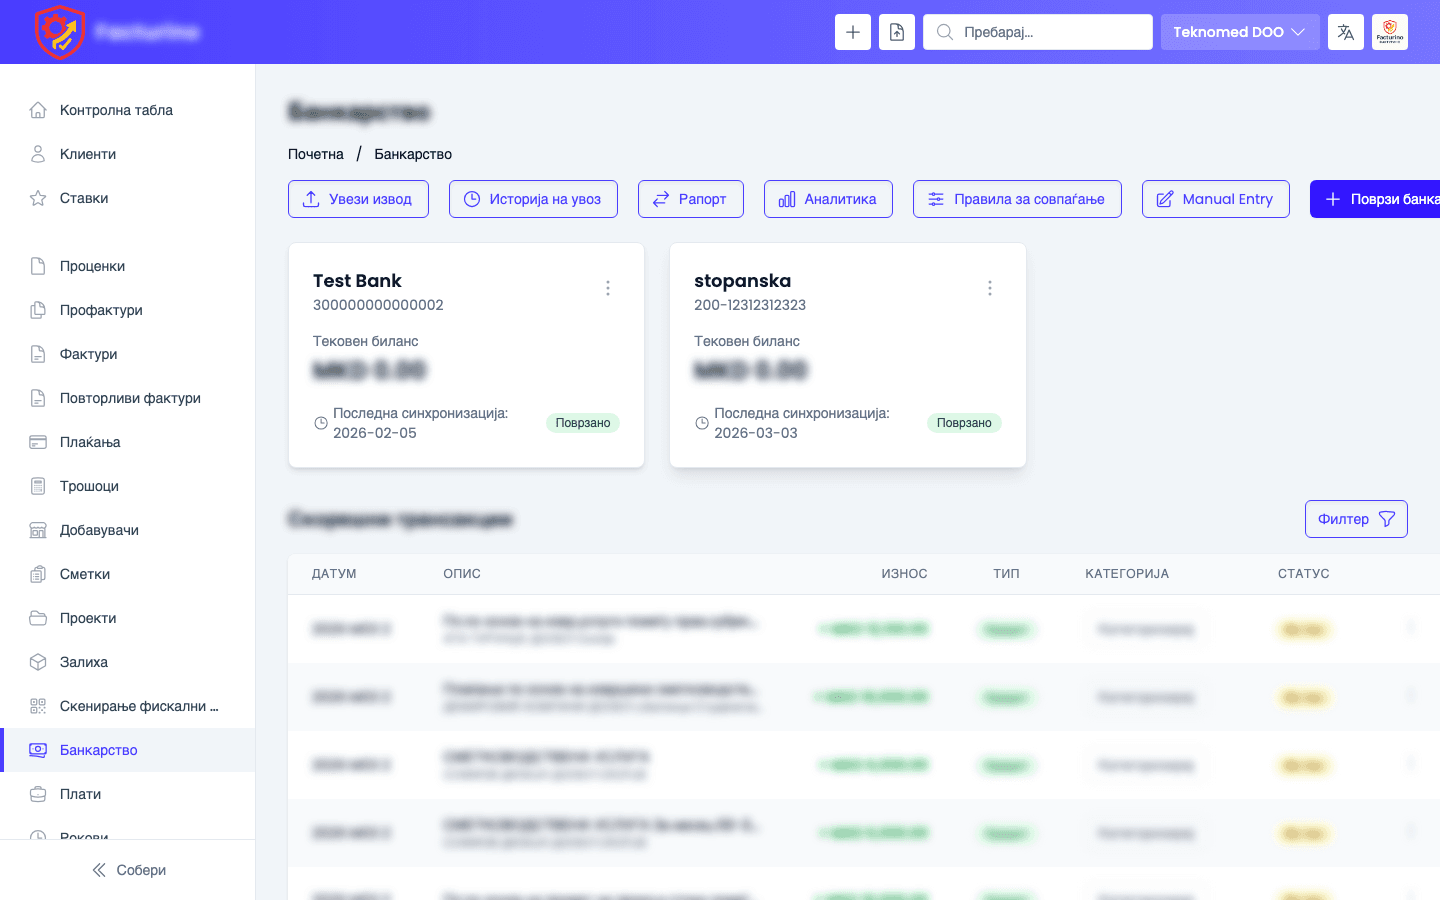The image size is (1440, 900).
Task: Open Правила за совпаѓање settings
Action: 1016,199
